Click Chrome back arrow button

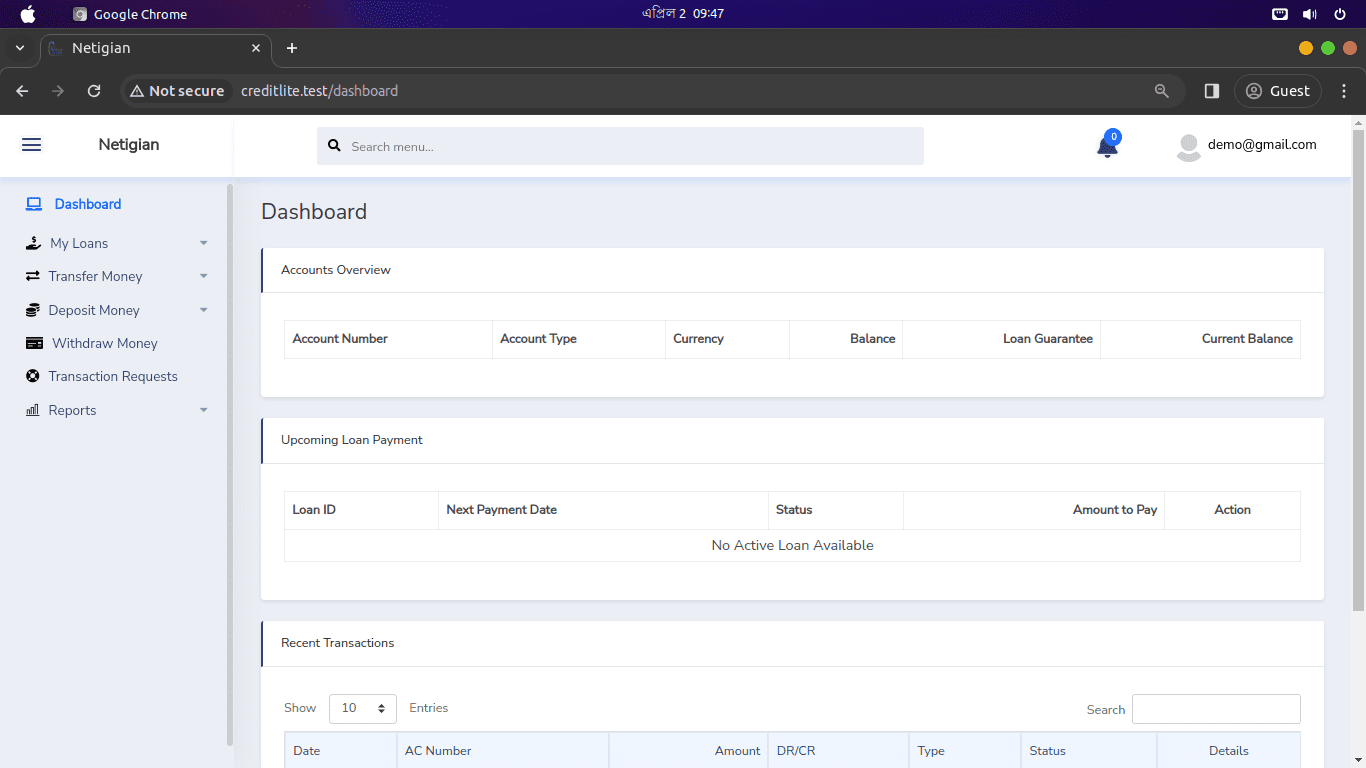22,91
